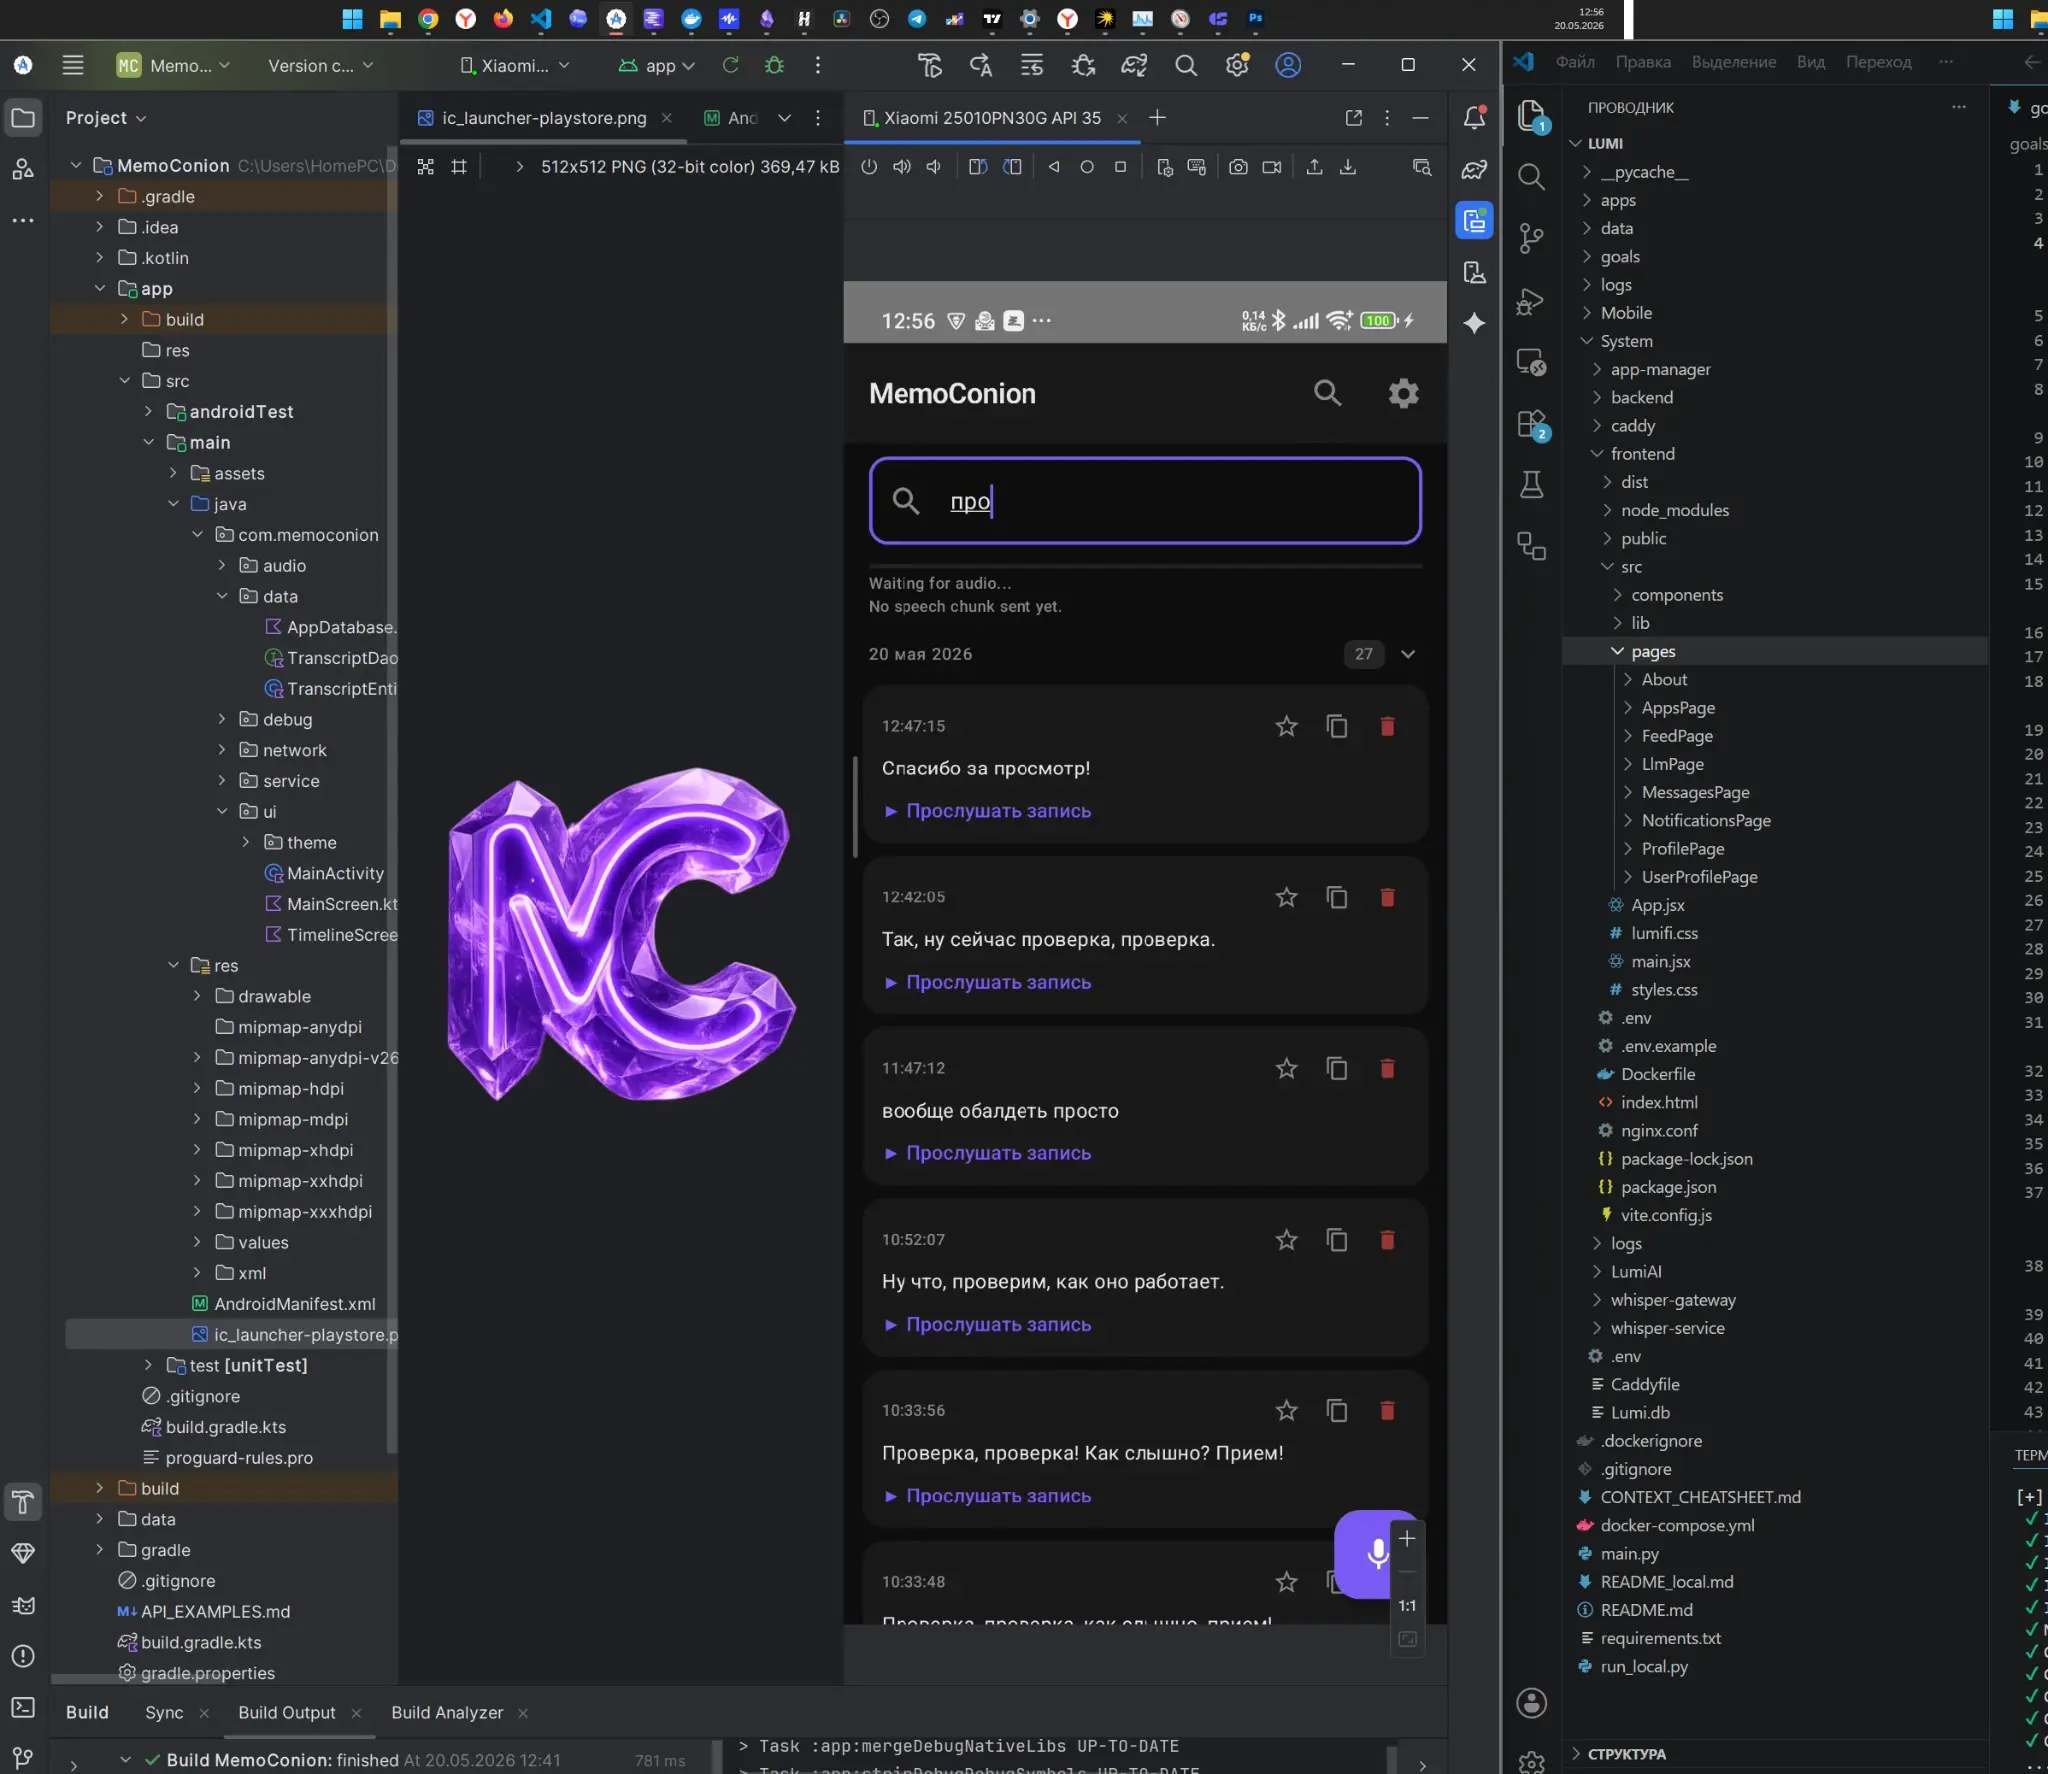
Task: Click the Debug app bug icon
Action: (x=774, y=65)
